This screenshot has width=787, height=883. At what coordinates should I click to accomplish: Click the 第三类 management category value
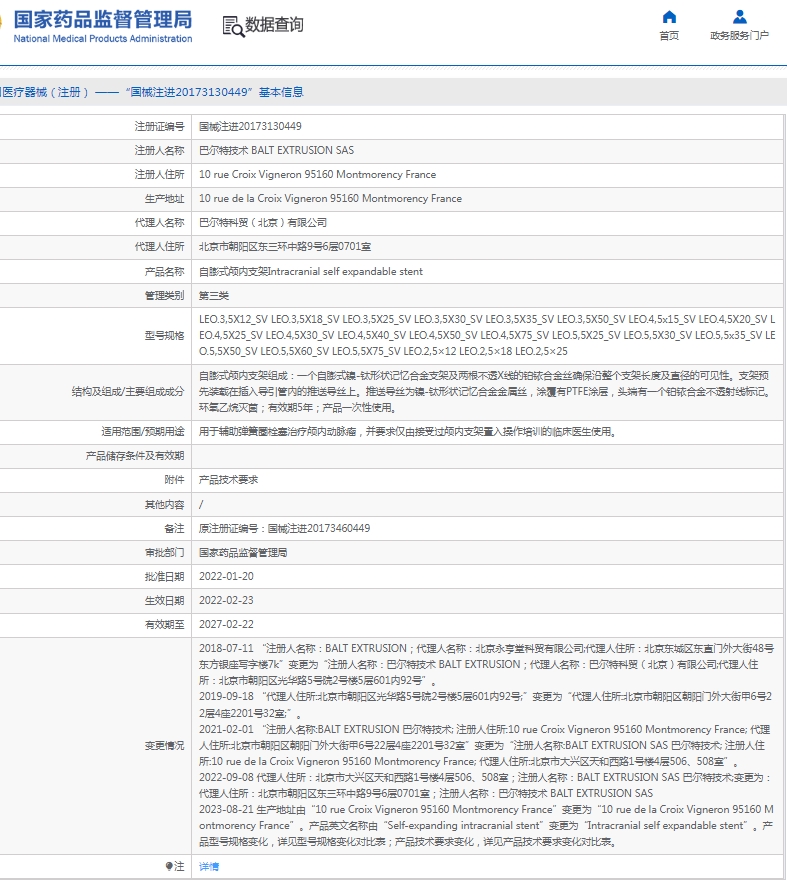tap(214, 296)
